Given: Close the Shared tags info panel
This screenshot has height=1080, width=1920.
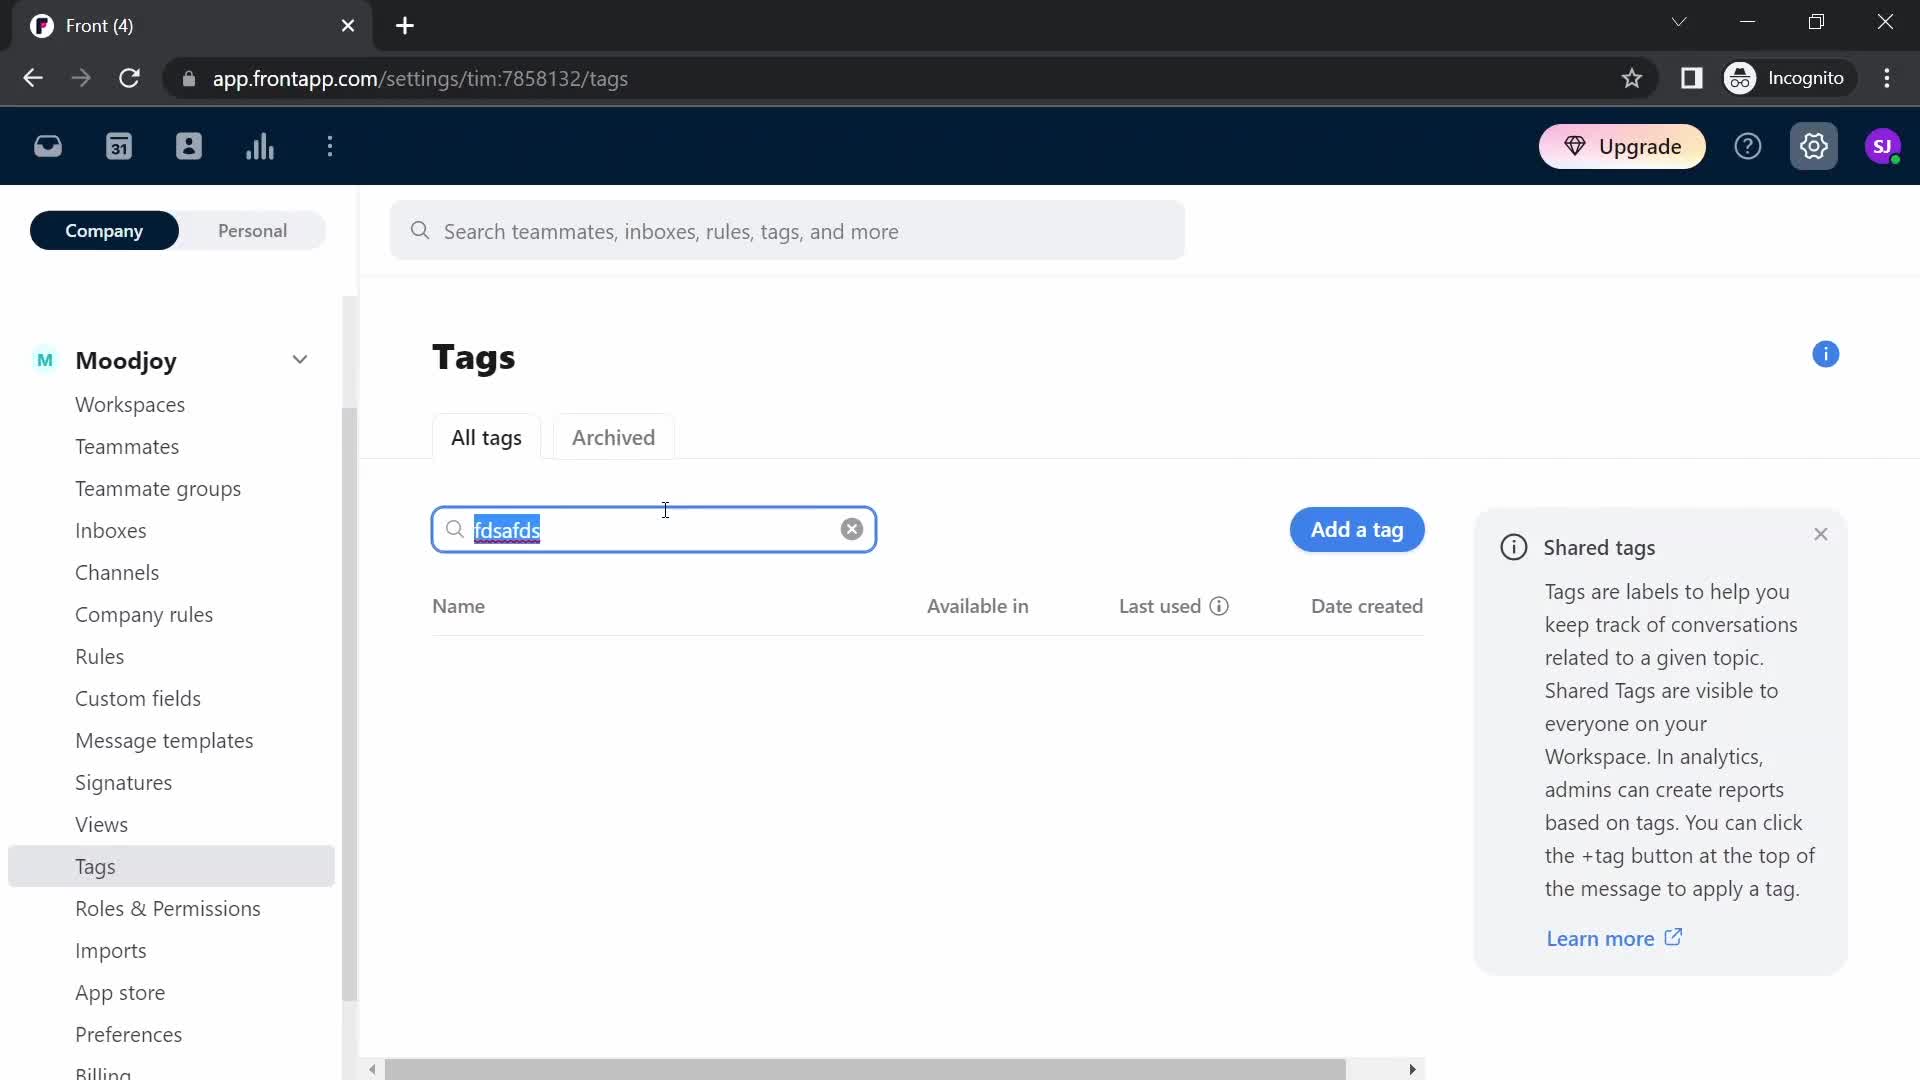Looking at the screenshot, I should pos(1821,535).
